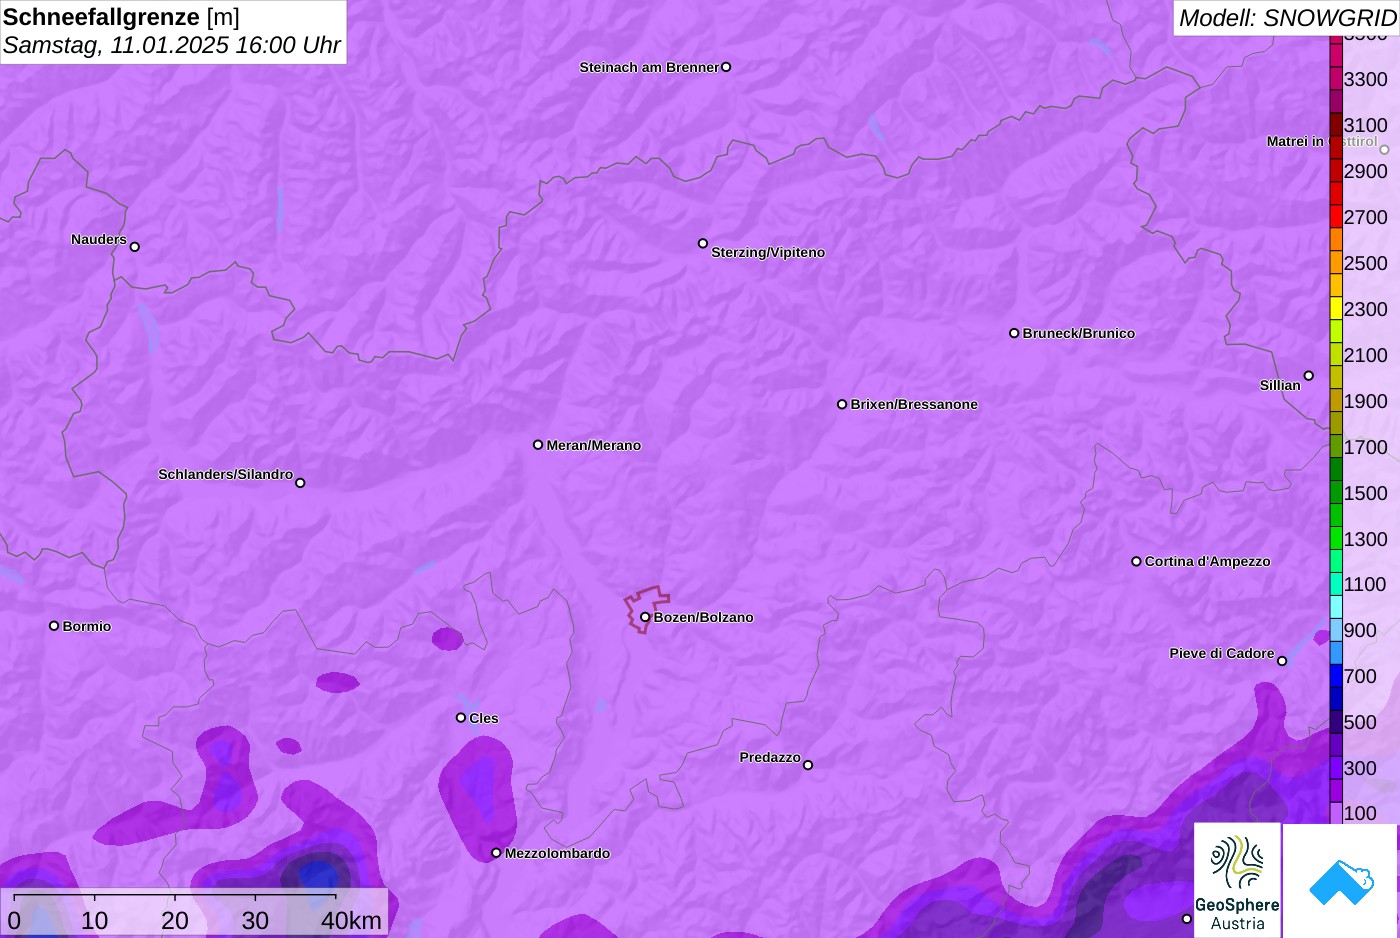Click the 20 mark on scale bar
Viewport: 1400px width, 938px height.
click(x=175, y=921)
